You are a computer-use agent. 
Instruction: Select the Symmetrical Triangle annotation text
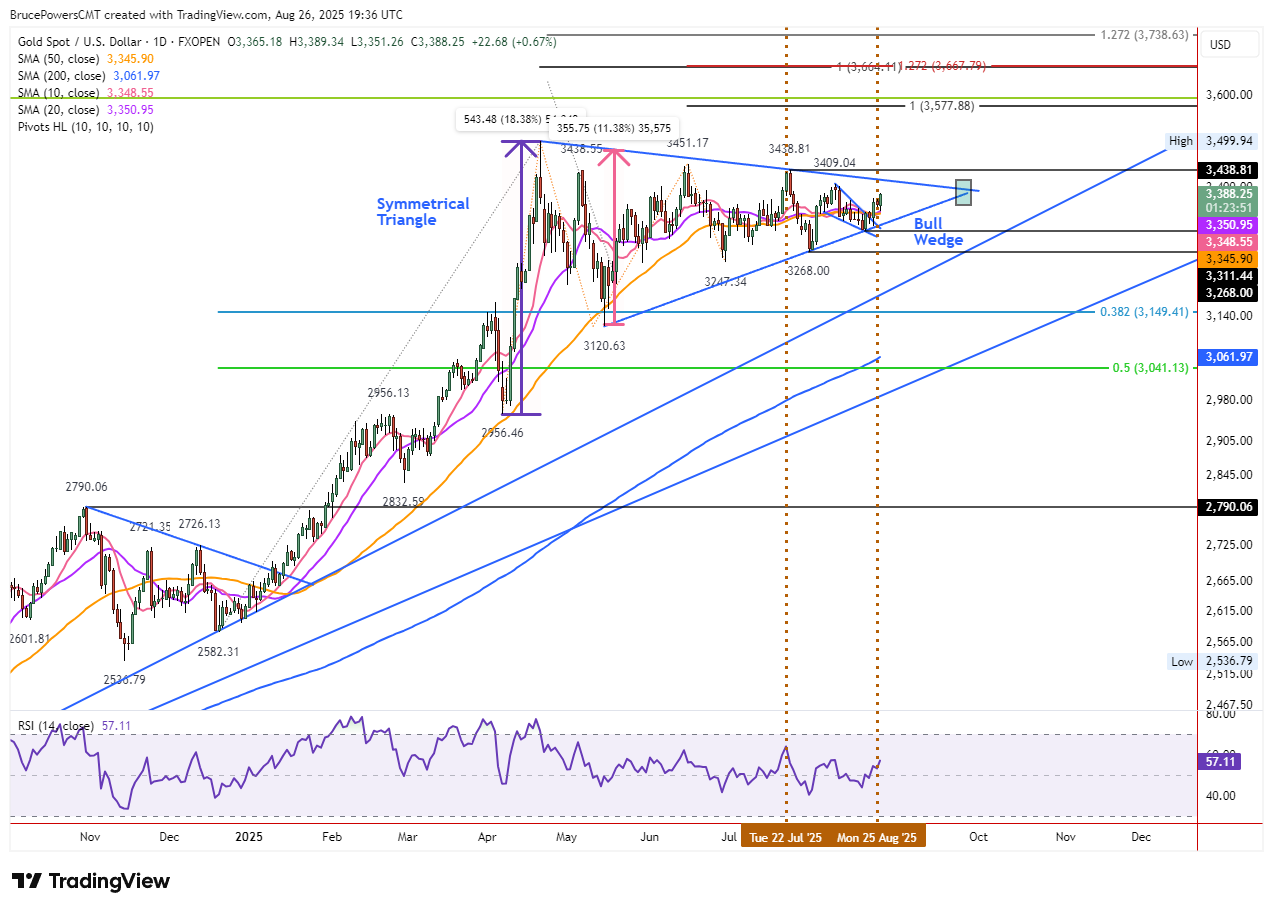423,212
